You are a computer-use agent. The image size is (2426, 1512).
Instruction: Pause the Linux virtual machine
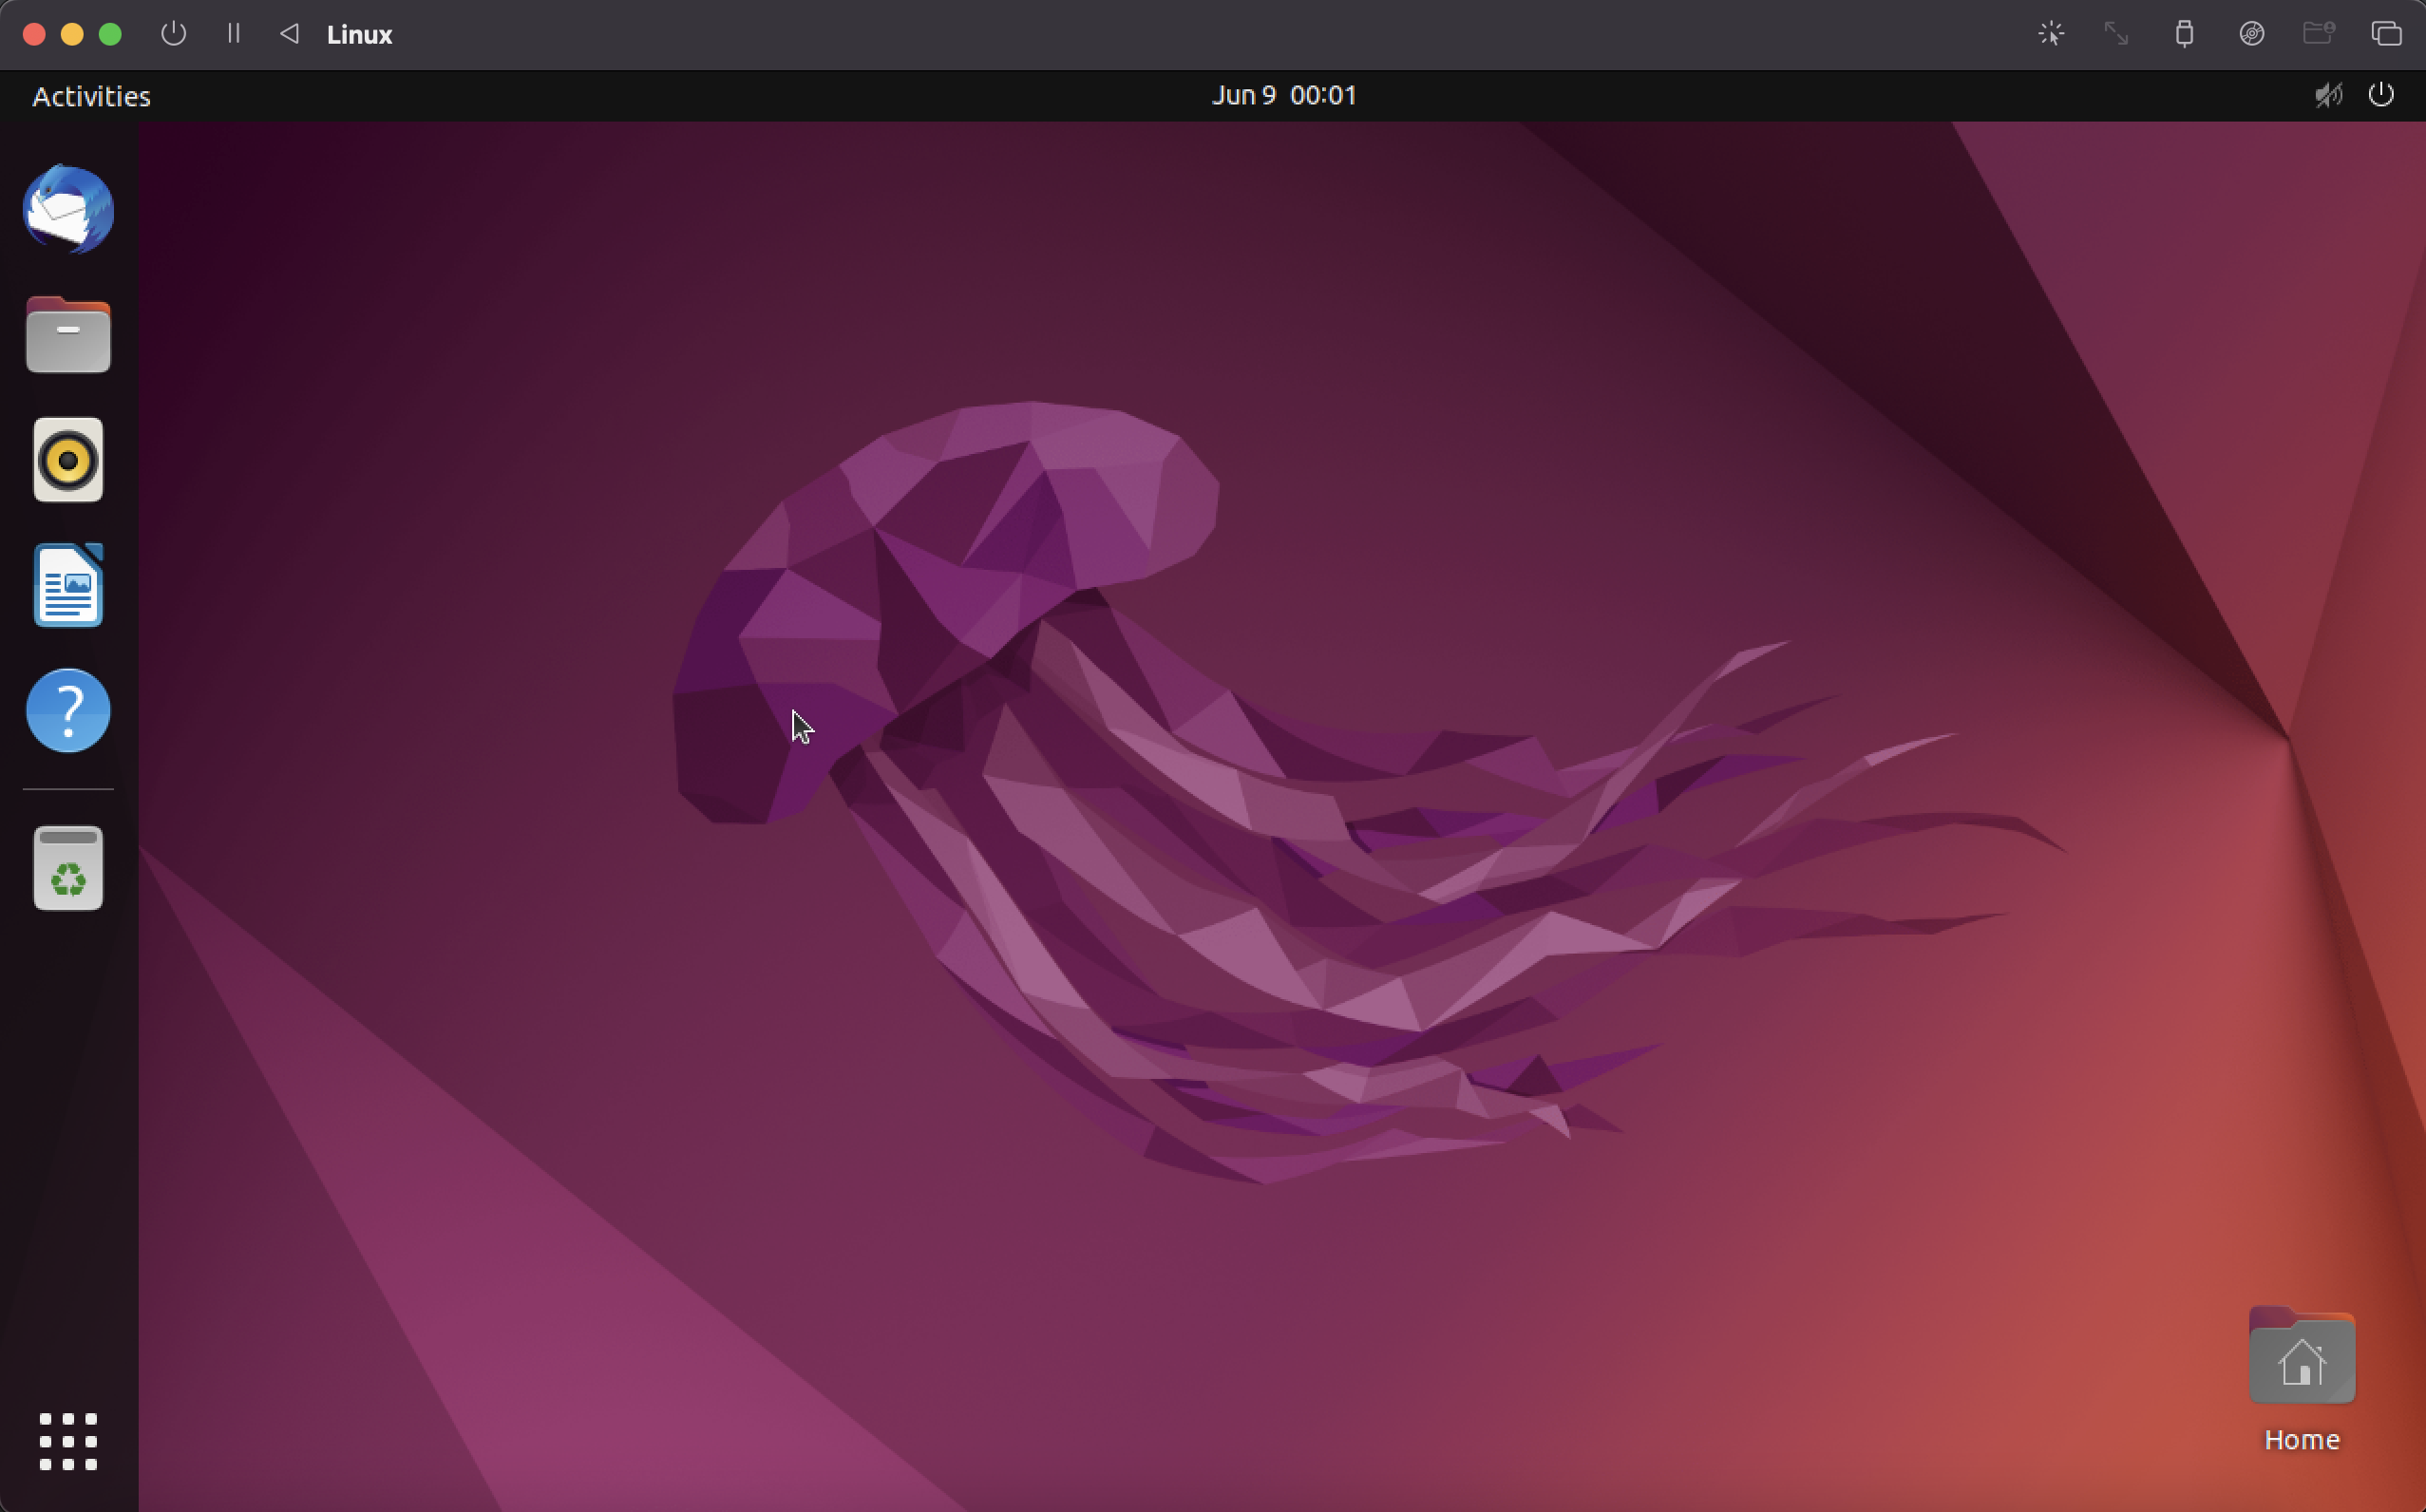(x=233, y=34)
